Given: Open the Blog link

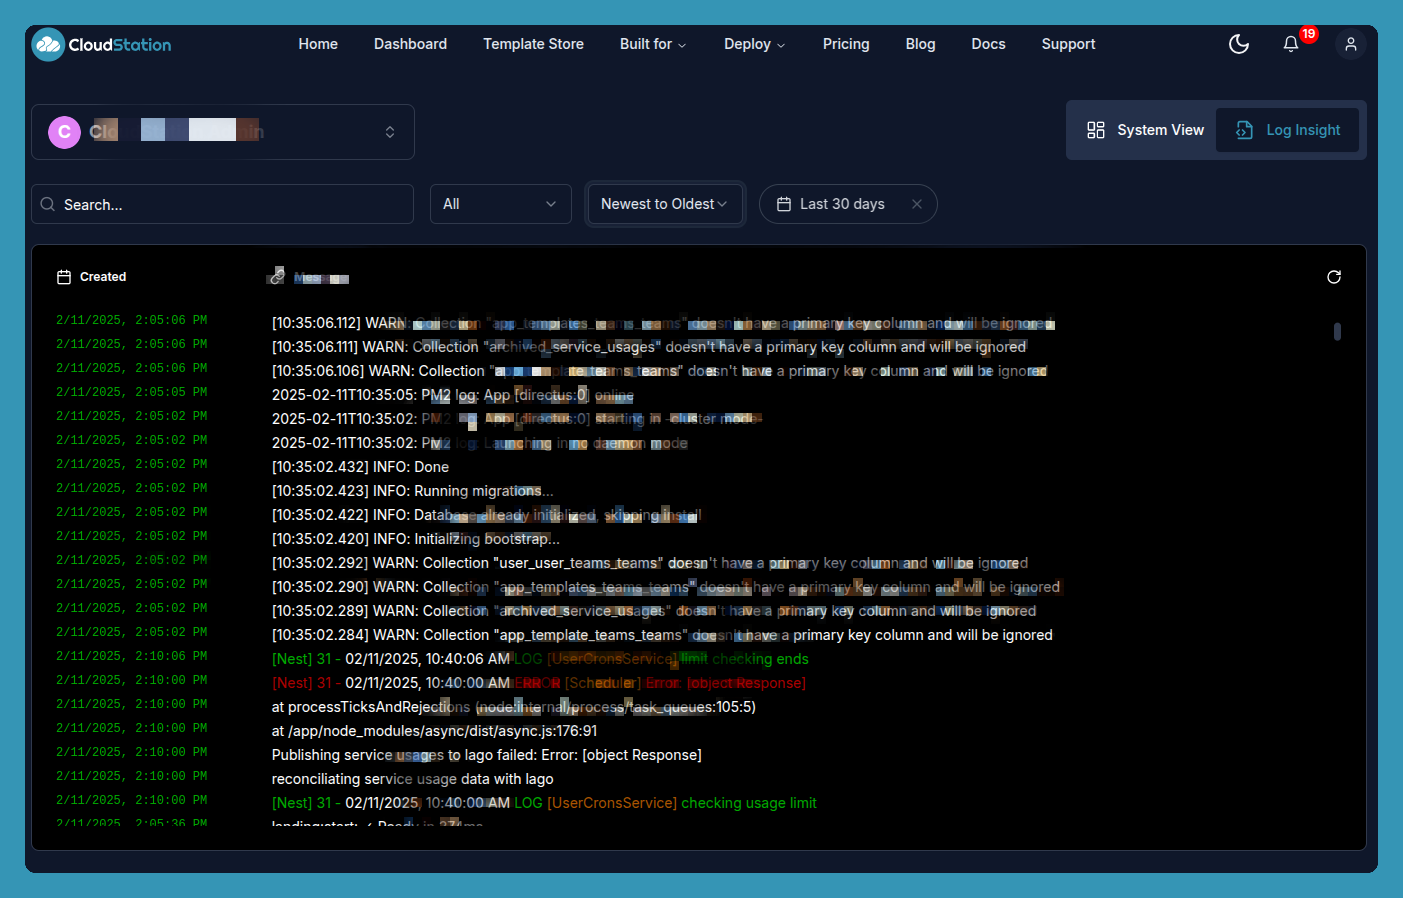Looking at the screenshot, I should click(920, 44).
